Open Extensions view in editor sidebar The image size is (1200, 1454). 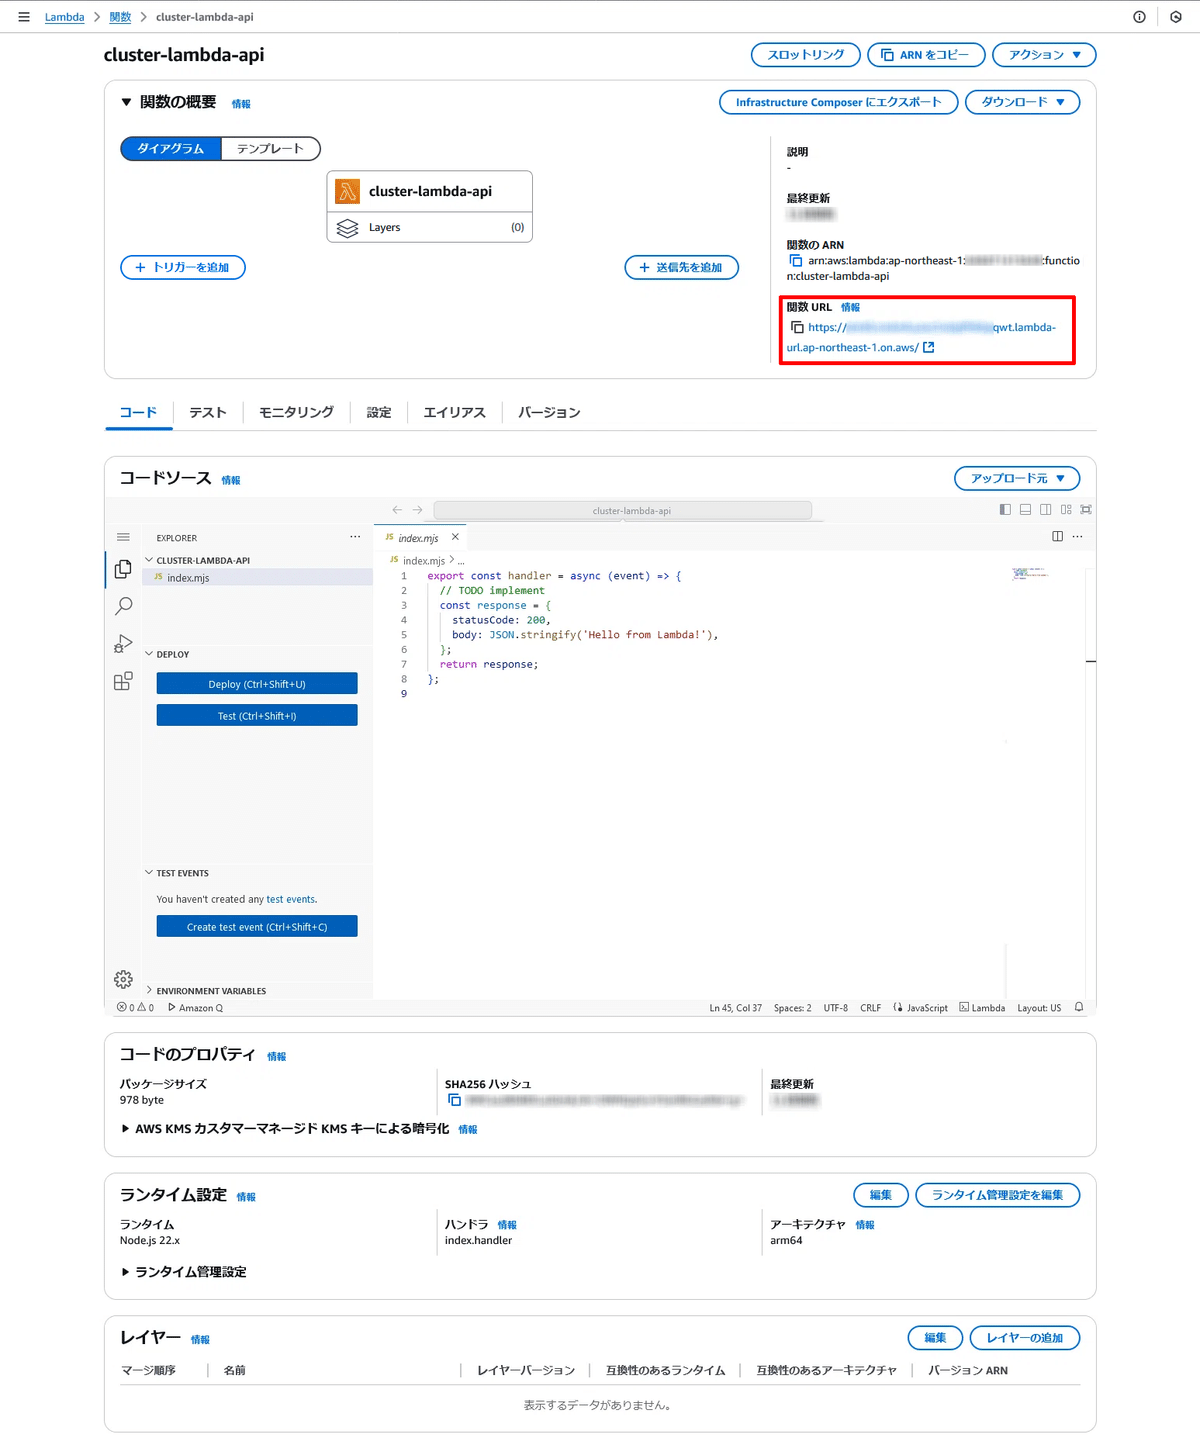pyautogui.click(x=123, y=682)
